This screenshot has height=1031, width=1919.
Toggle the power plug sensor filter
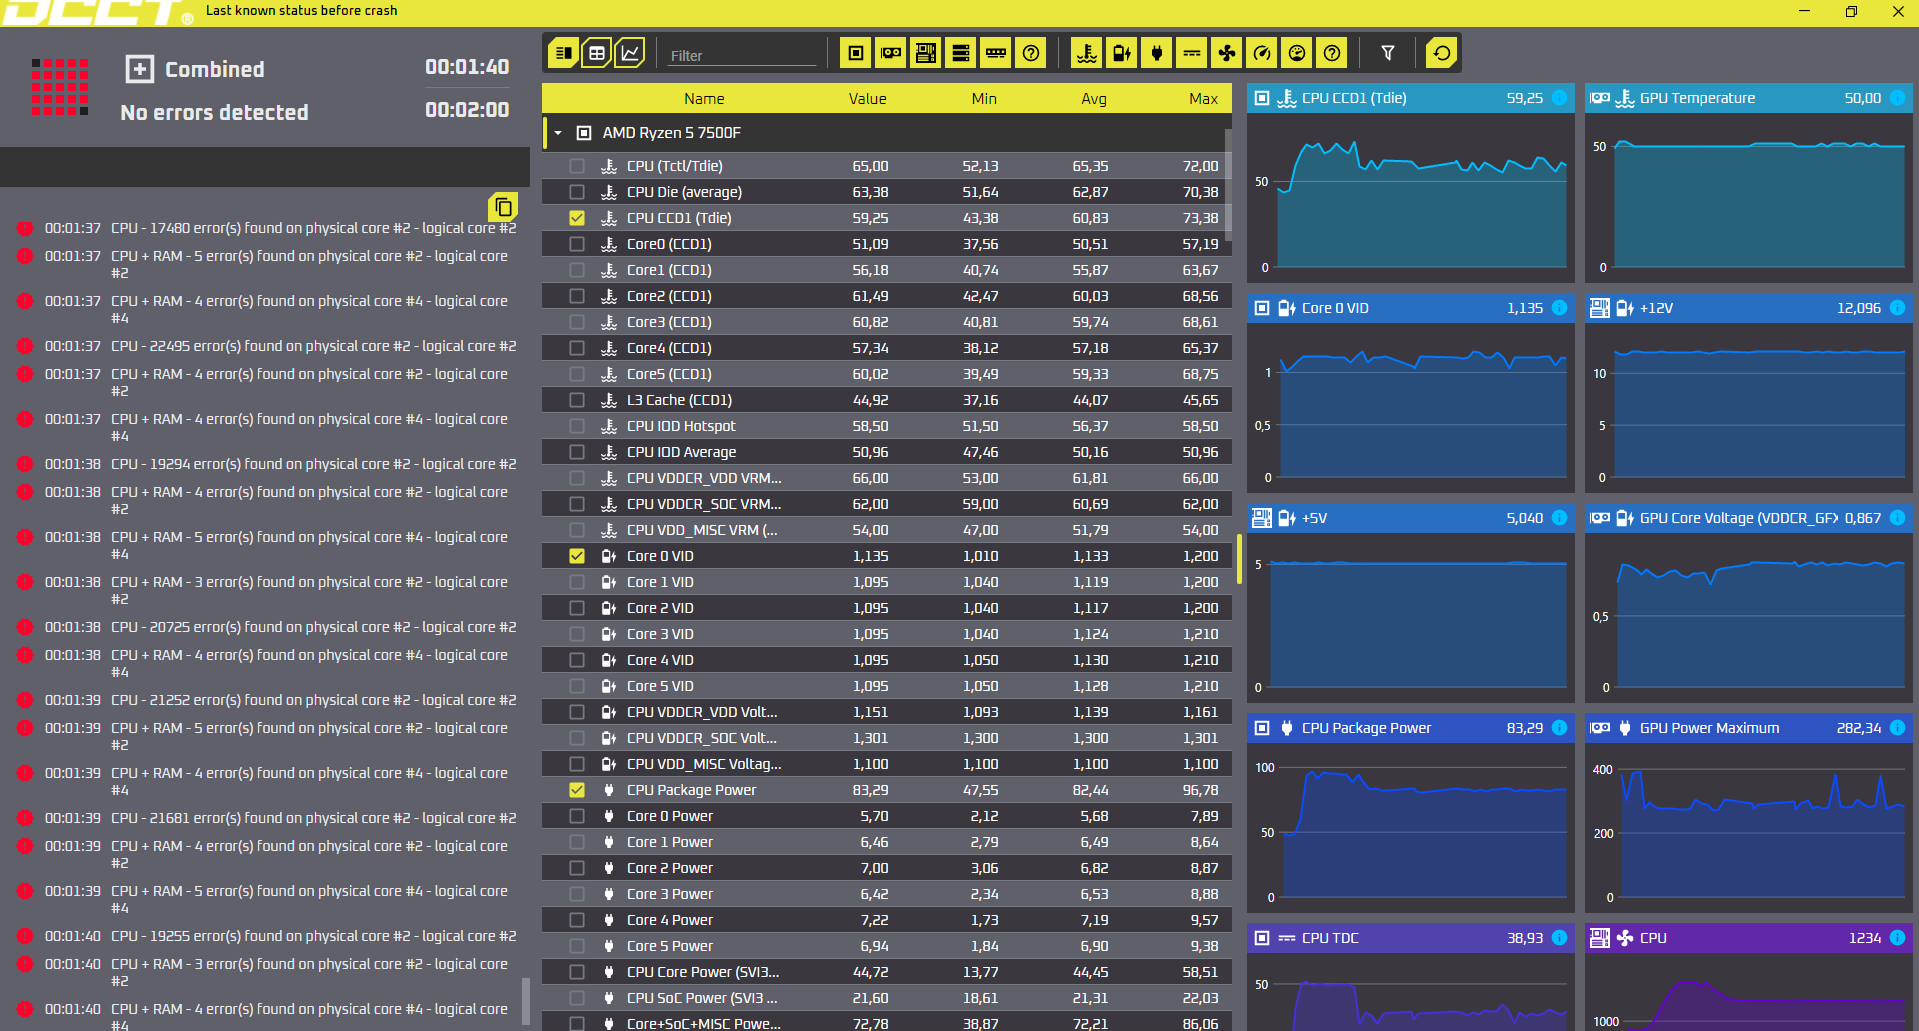click(x=1157, y=53)
